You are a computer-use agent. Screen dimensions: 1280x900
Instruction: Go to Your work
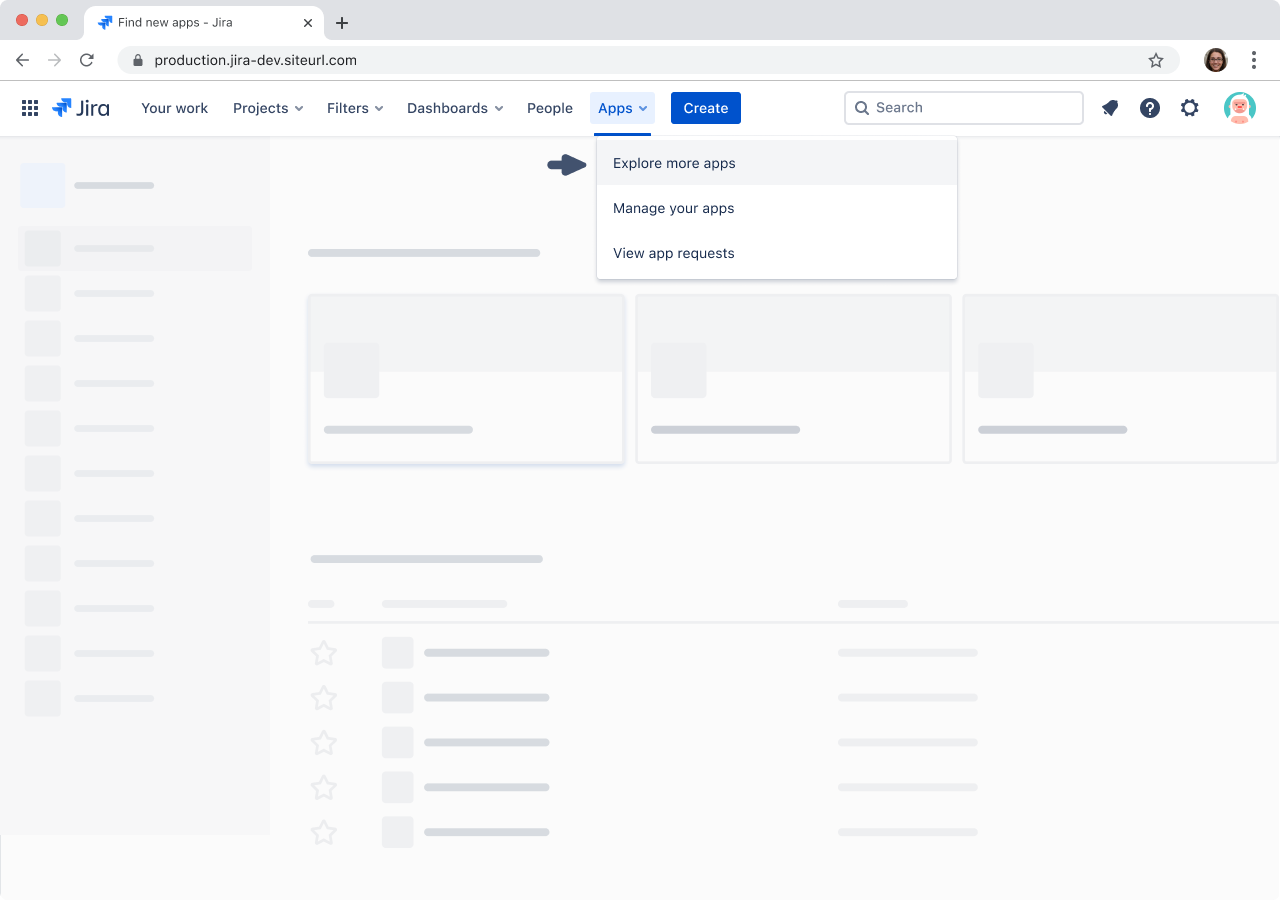174,108
